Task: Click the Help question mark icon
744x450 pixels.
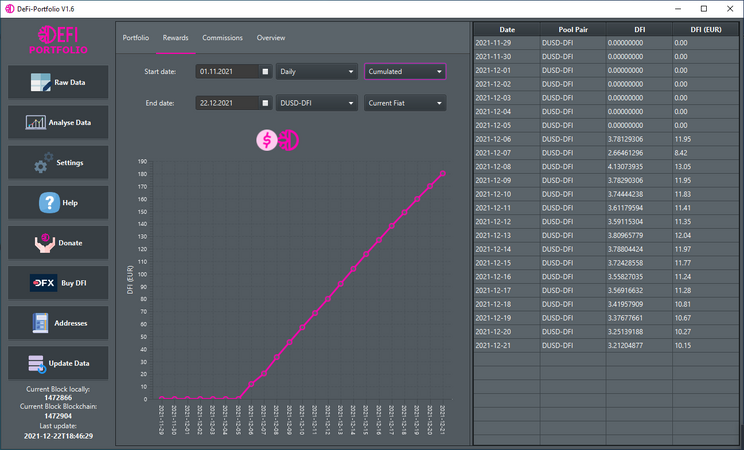Action: tap(49, 203)
